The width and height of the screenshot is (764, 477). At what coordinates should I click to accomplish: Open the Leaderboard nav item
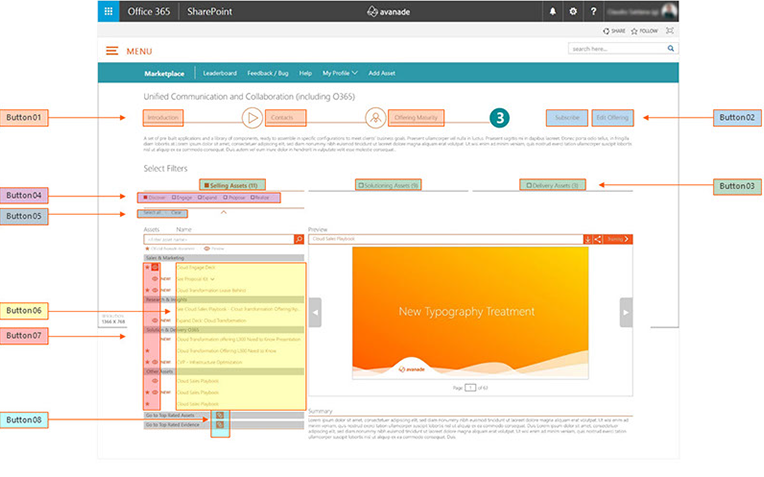point(219,73)
